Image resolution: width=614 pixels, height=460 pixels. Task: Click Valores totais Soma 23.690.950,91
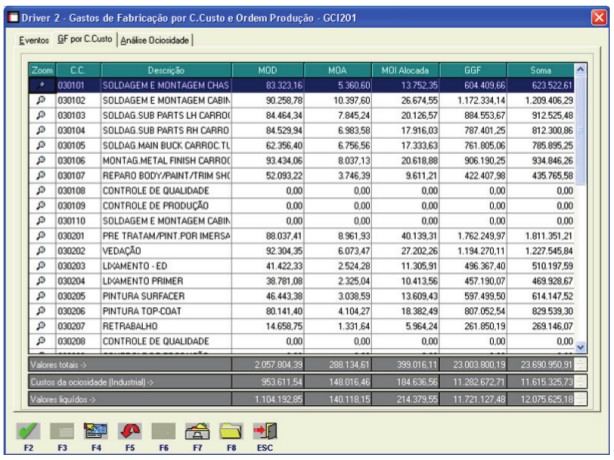546,364
